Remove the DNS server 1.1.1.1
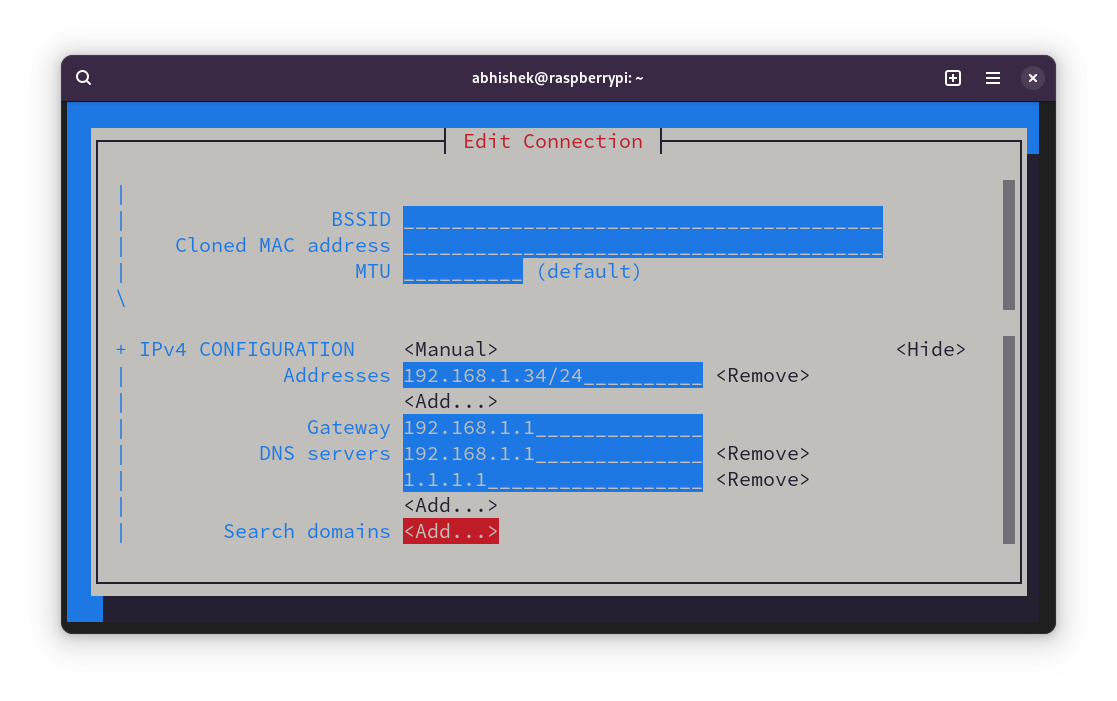 click(762, 479)
